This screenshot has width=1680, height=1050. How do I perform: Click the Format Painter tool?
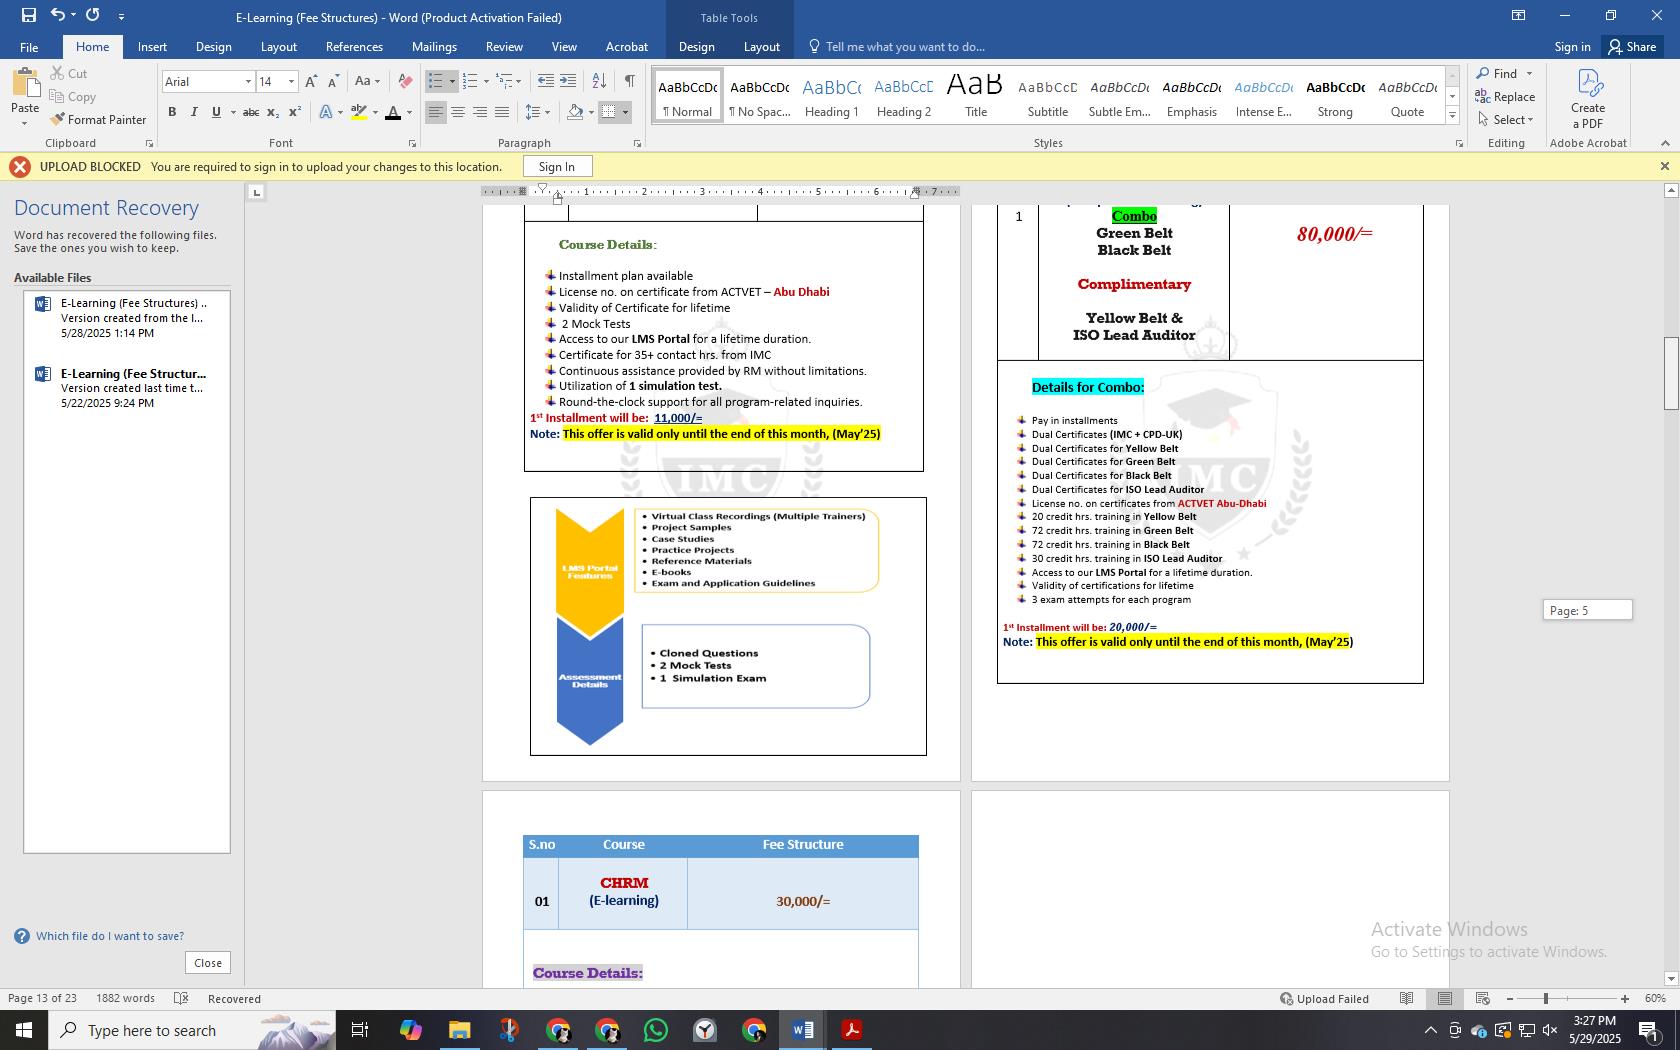[98, 119]
